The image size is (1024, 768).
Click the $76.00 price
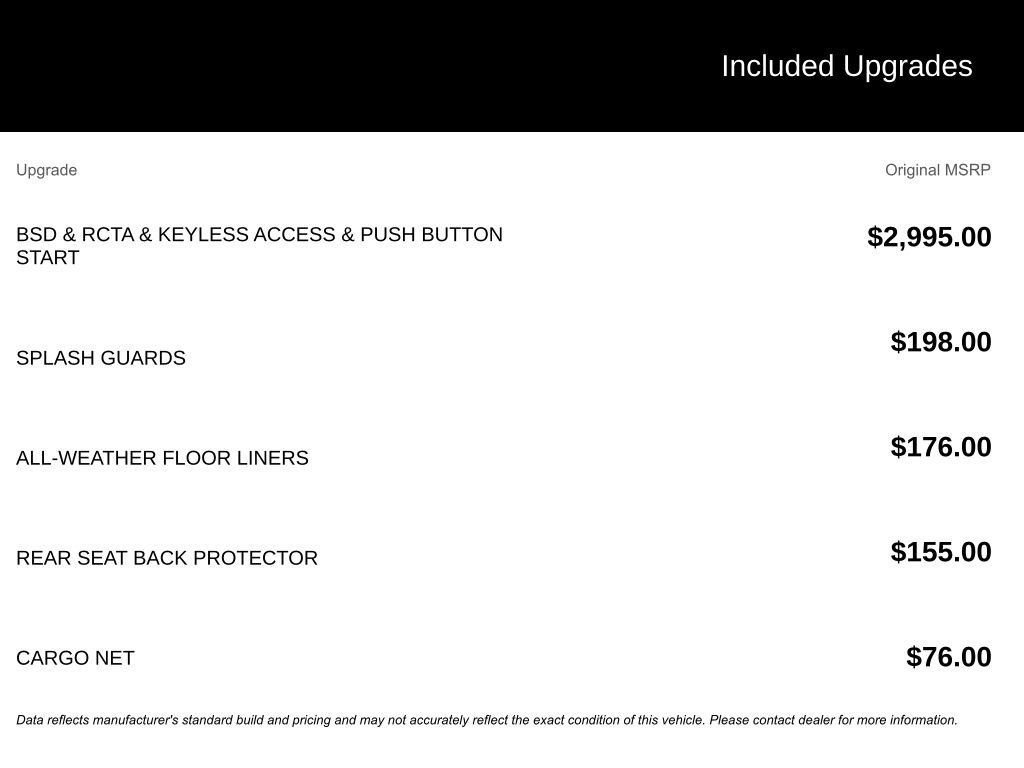[x=948, y=657]
